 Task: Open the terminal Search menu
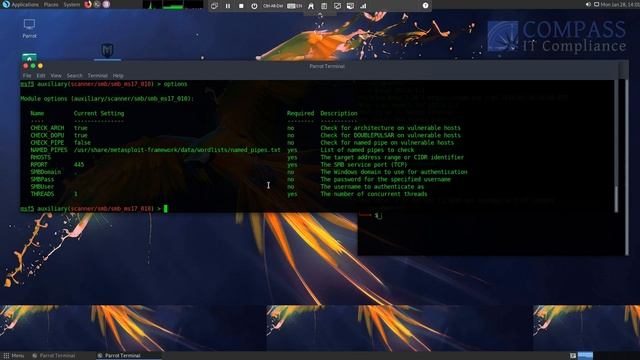(74, 76)
